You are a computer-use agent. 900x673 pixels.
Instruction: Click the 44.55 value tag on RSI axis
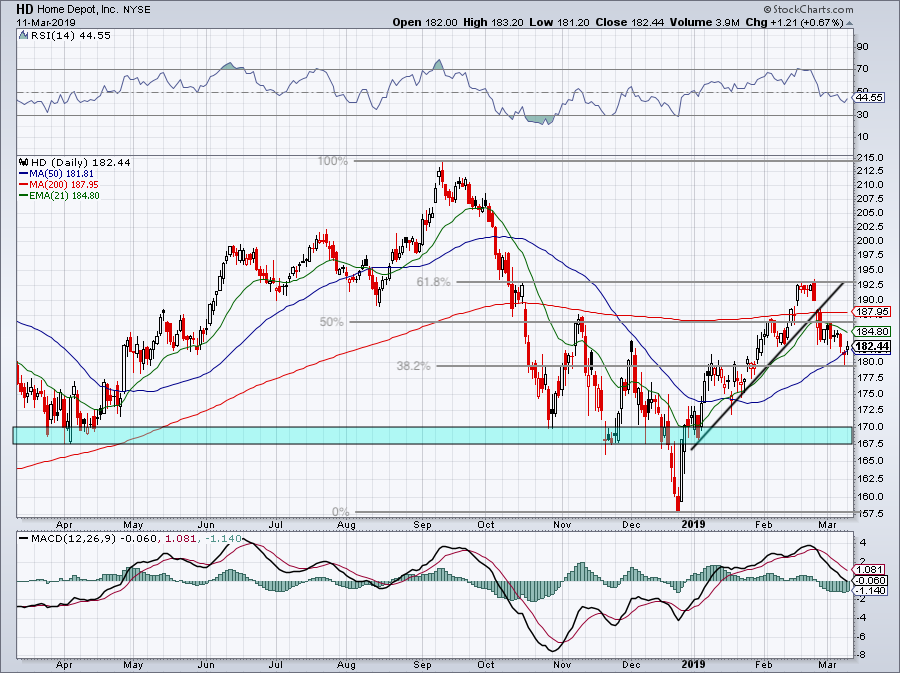[x=870, y=98]
